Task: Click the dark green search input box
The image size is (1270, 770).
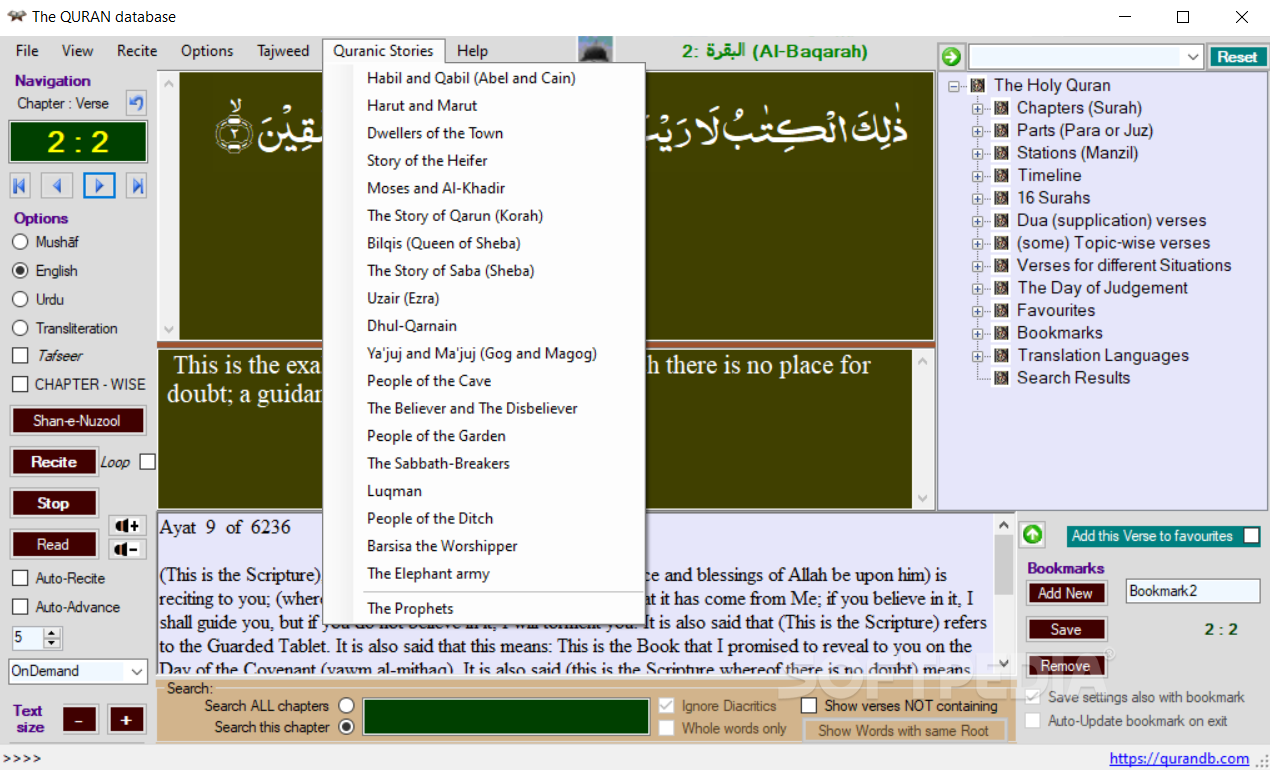Action: (506, 717)
